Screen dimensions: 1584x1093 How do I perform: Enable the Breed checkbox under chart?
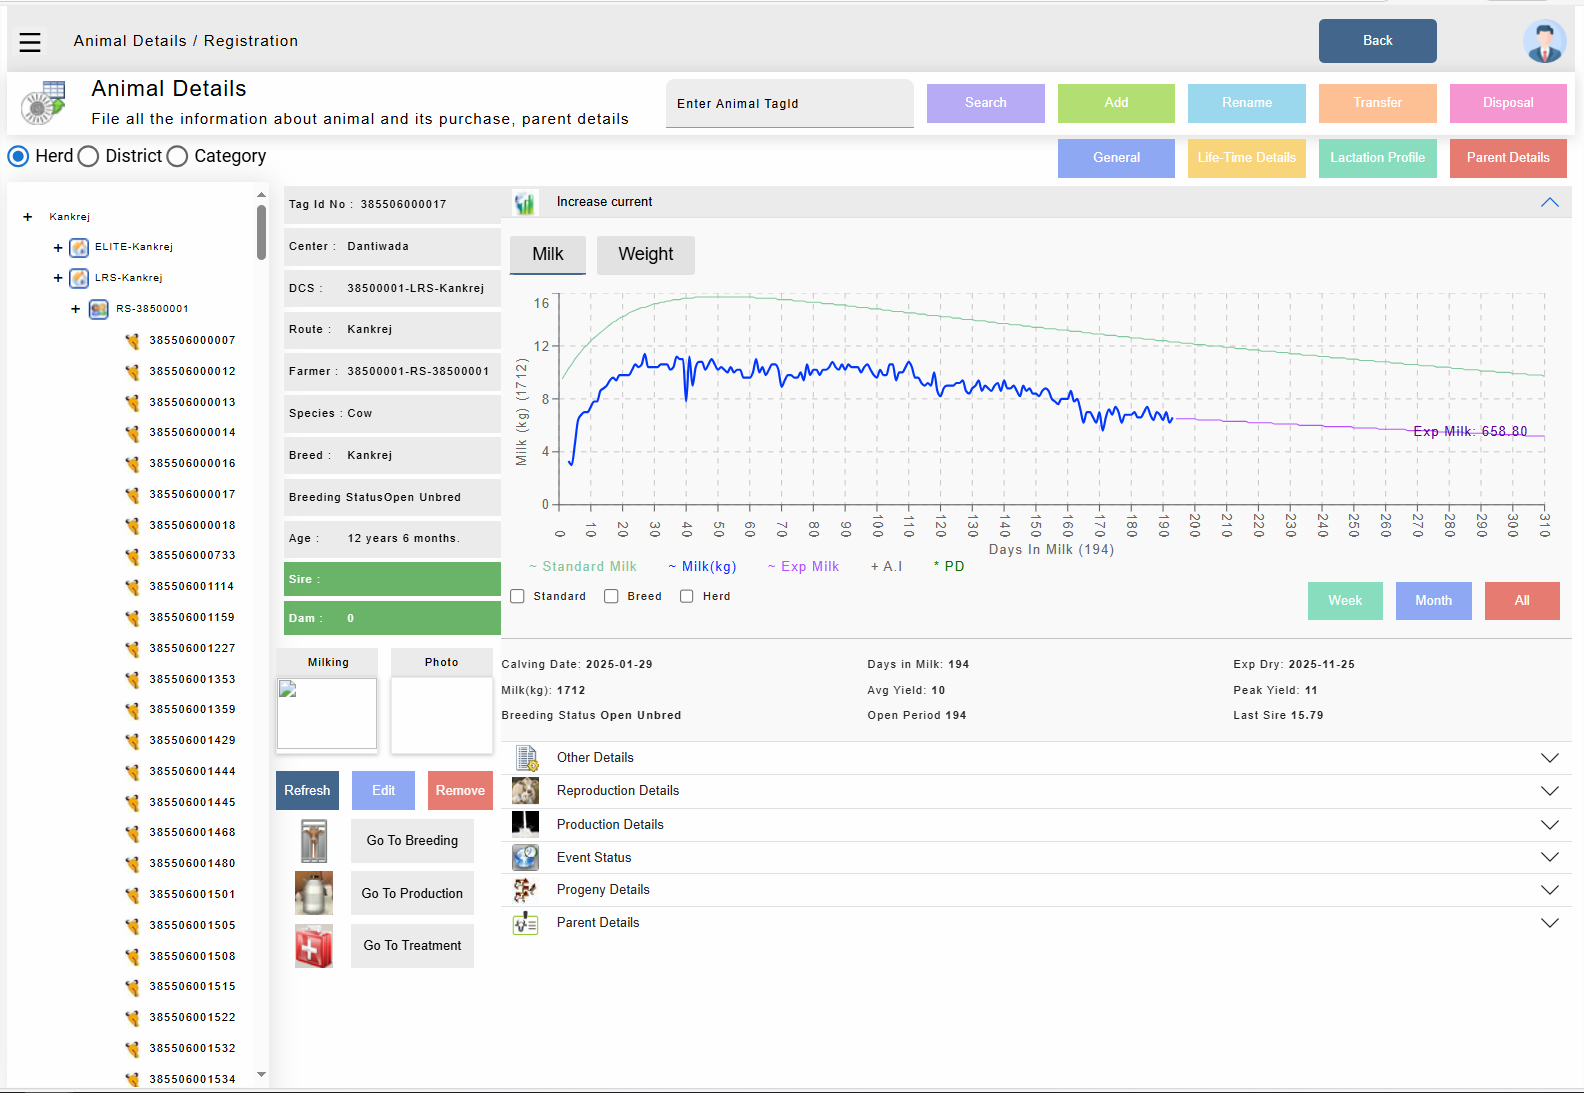611,597
